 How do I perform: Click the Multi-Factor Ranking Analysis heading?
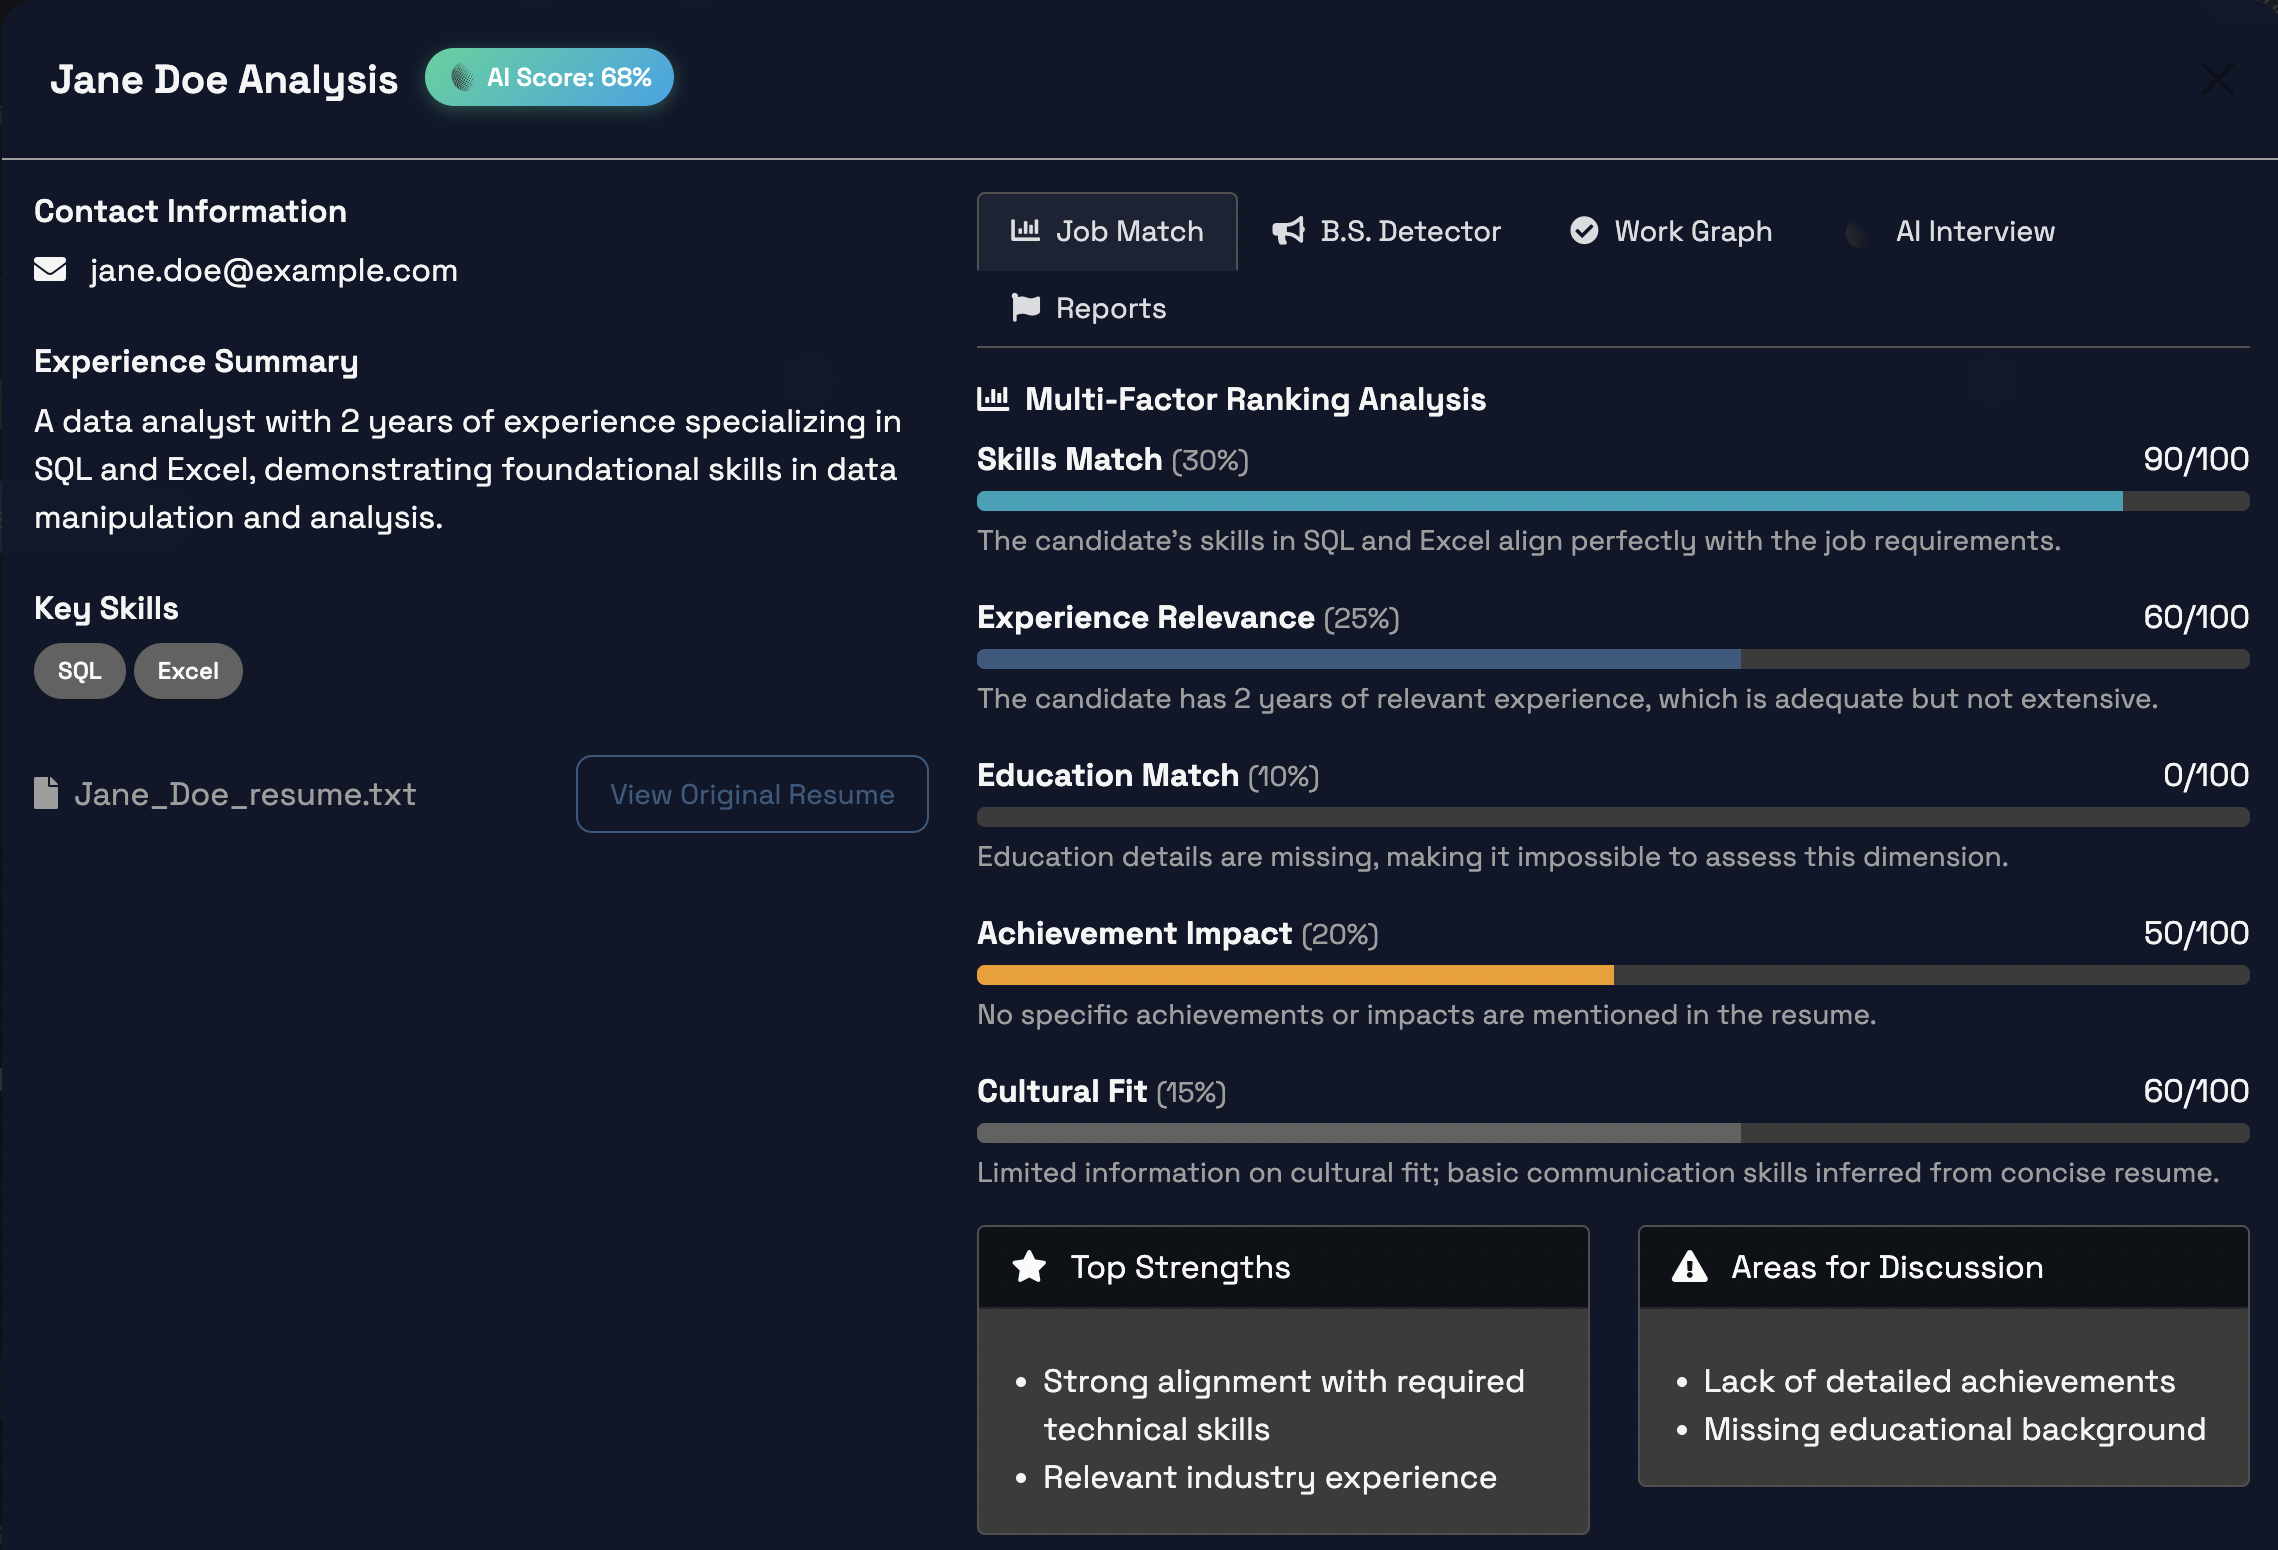1255,399
